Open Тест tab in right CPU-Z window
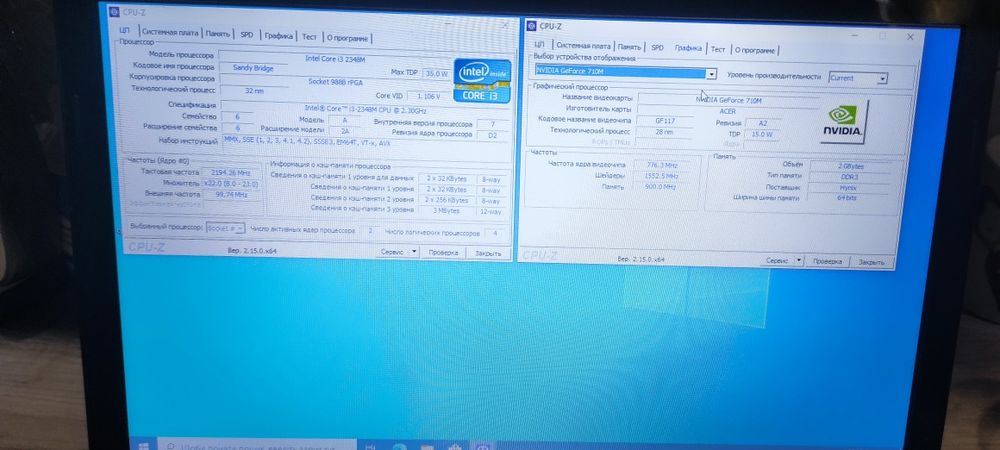This screenshot has height=450, width=1000. click(718, 49)
